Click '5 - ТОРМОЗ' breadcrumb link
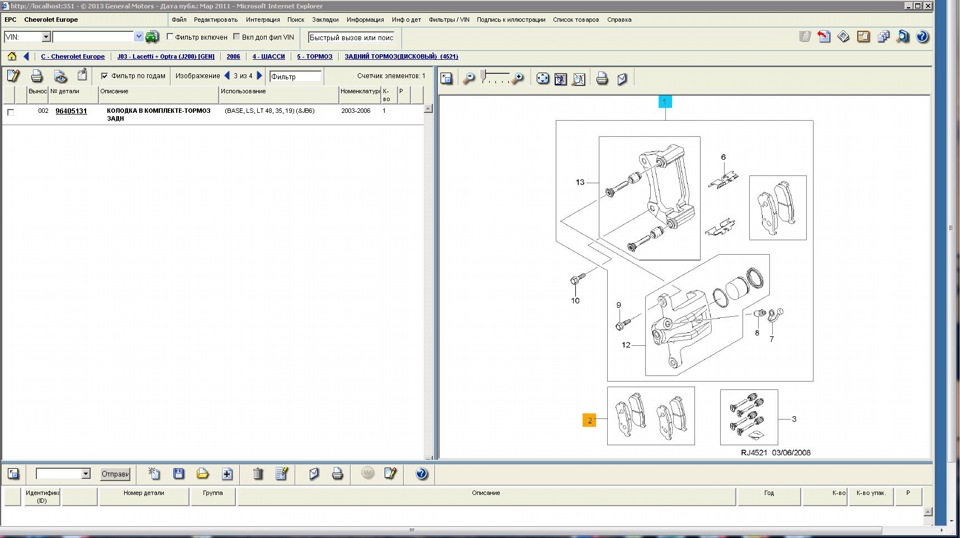This screenshot has height=538, width=960. coord(315,56)
